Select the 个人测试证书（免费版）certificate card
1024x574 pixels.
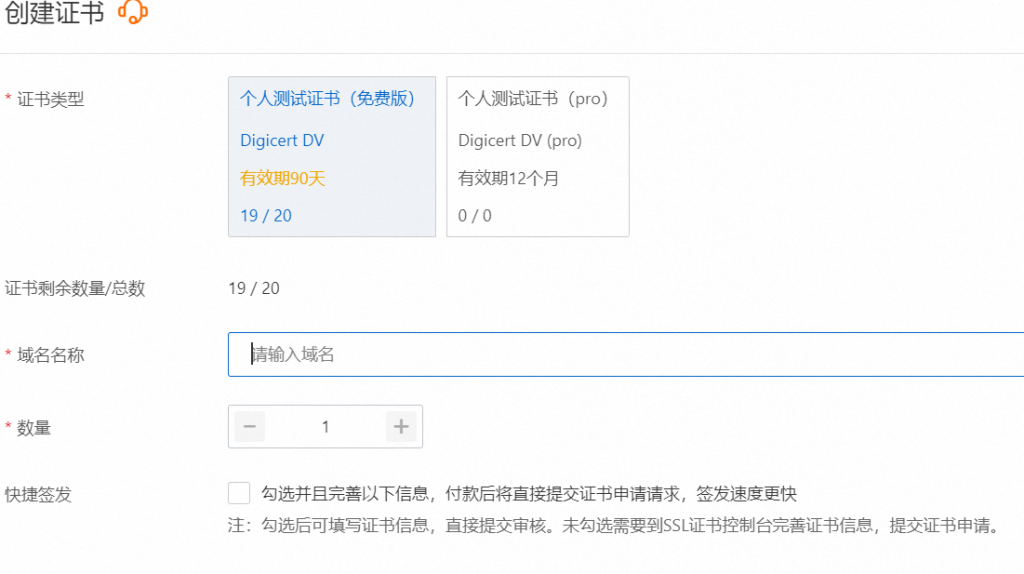[x=332, y=156]
